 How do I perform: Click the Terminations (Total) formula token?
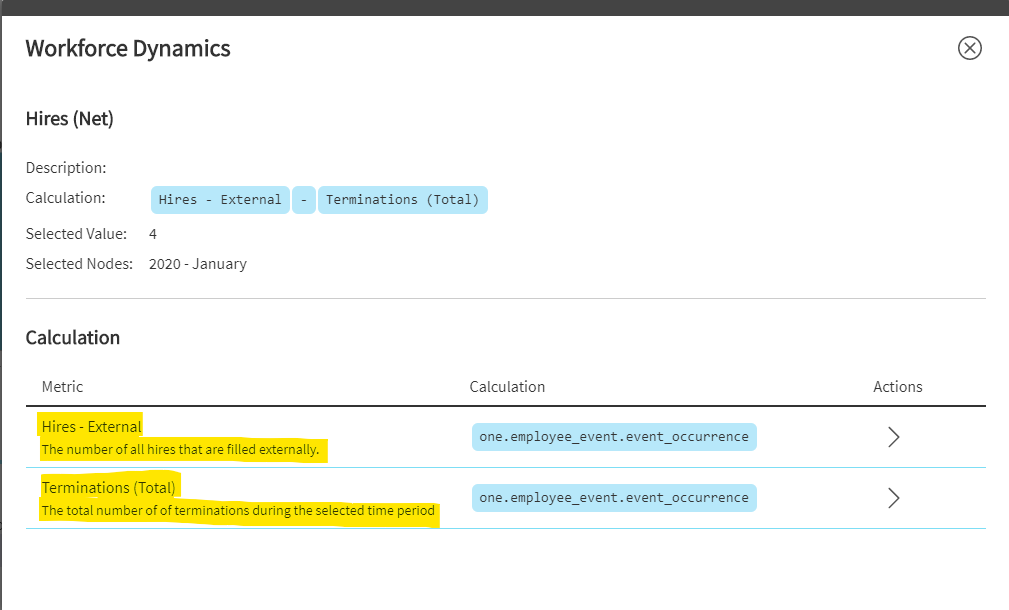(402, 200)
